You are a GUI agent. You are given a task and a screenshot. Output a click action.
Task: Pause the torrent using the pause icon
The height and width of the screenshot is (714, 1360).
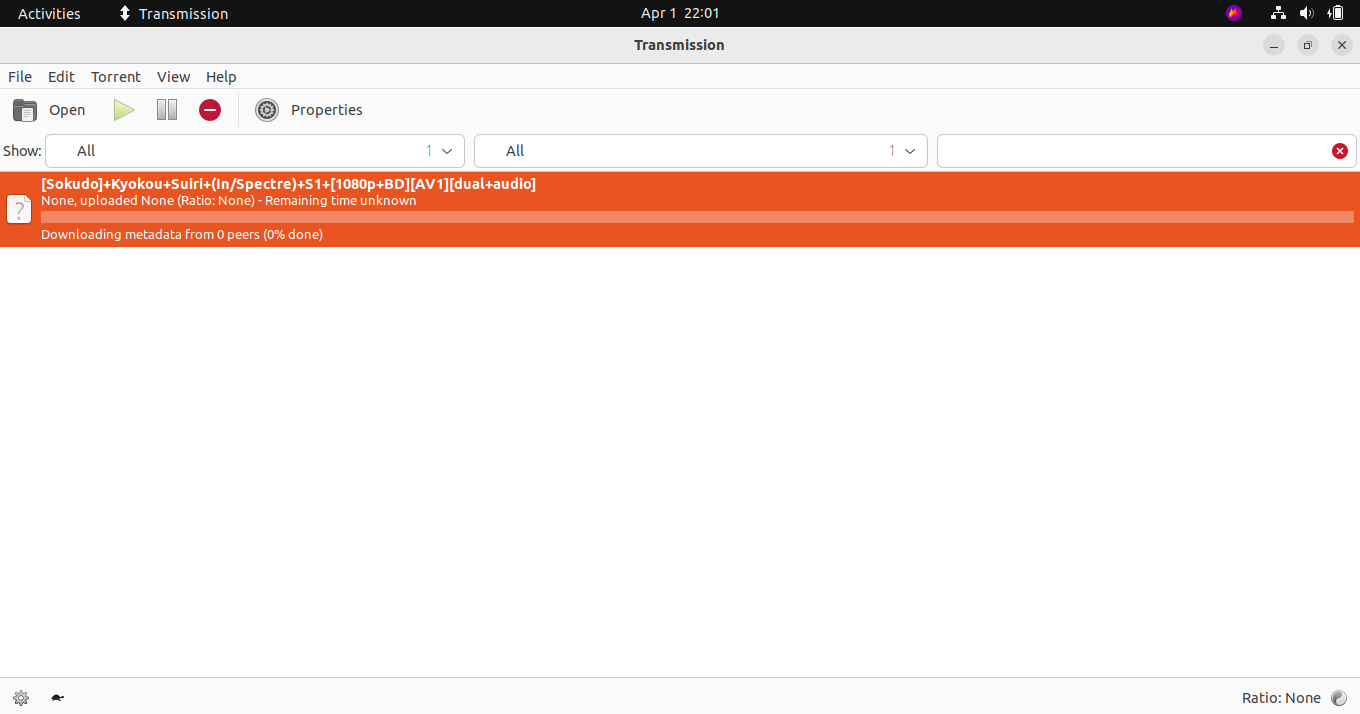166,110
